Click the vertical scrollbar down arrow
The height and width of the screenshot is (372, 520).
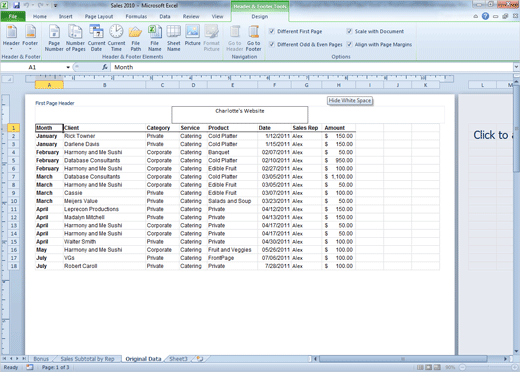click(x=516, y=351)
